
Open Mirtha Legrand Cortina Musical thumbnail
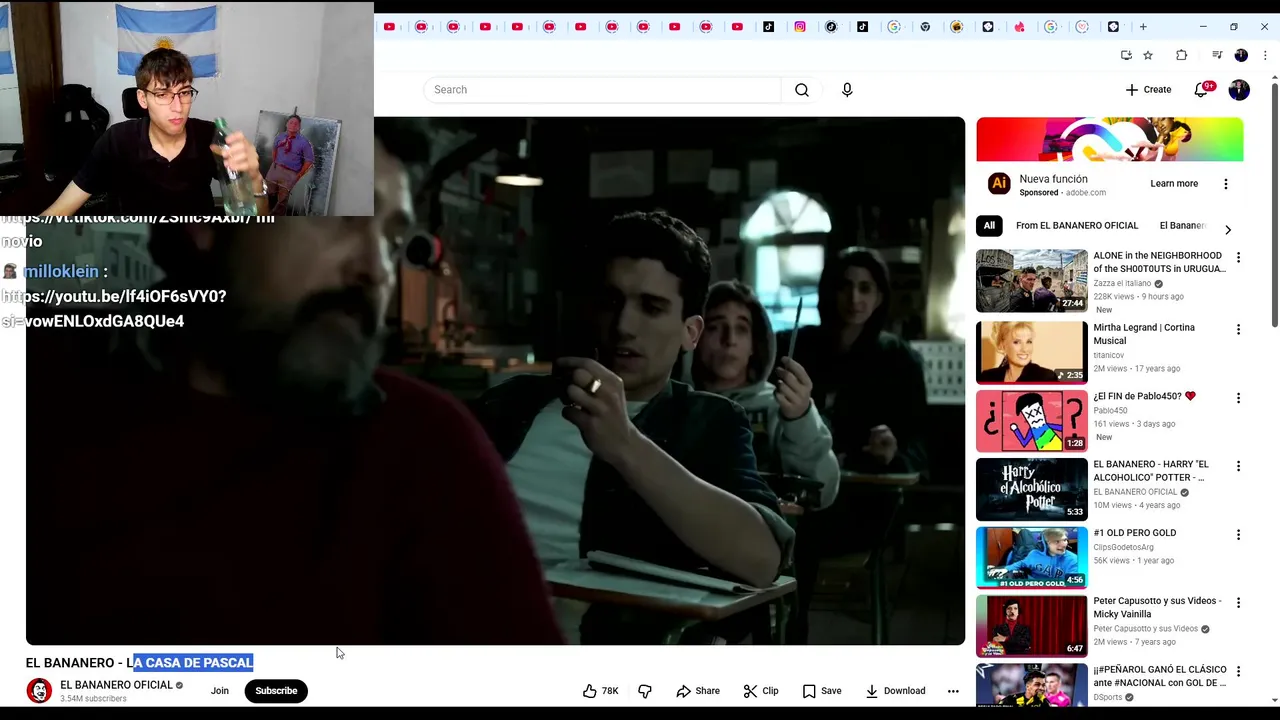coord(1031,352)
